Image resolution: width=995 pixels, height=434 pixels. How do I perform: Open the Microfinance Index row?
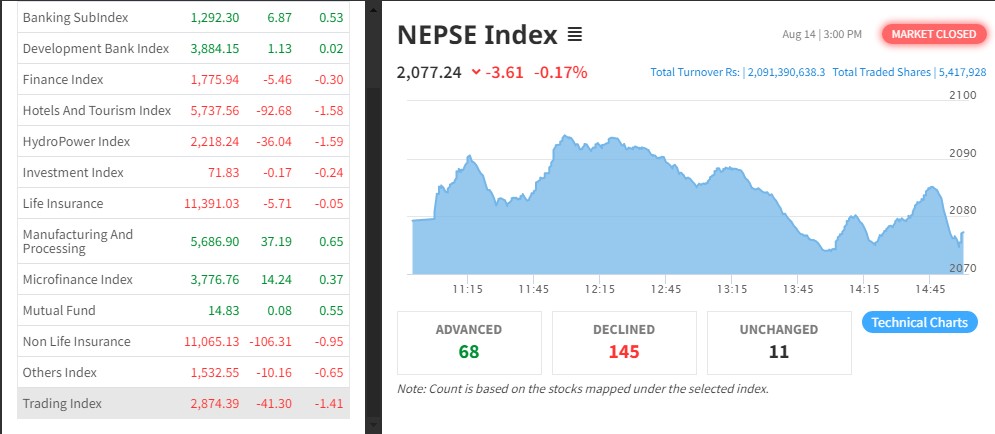click(x=78, y=280)
